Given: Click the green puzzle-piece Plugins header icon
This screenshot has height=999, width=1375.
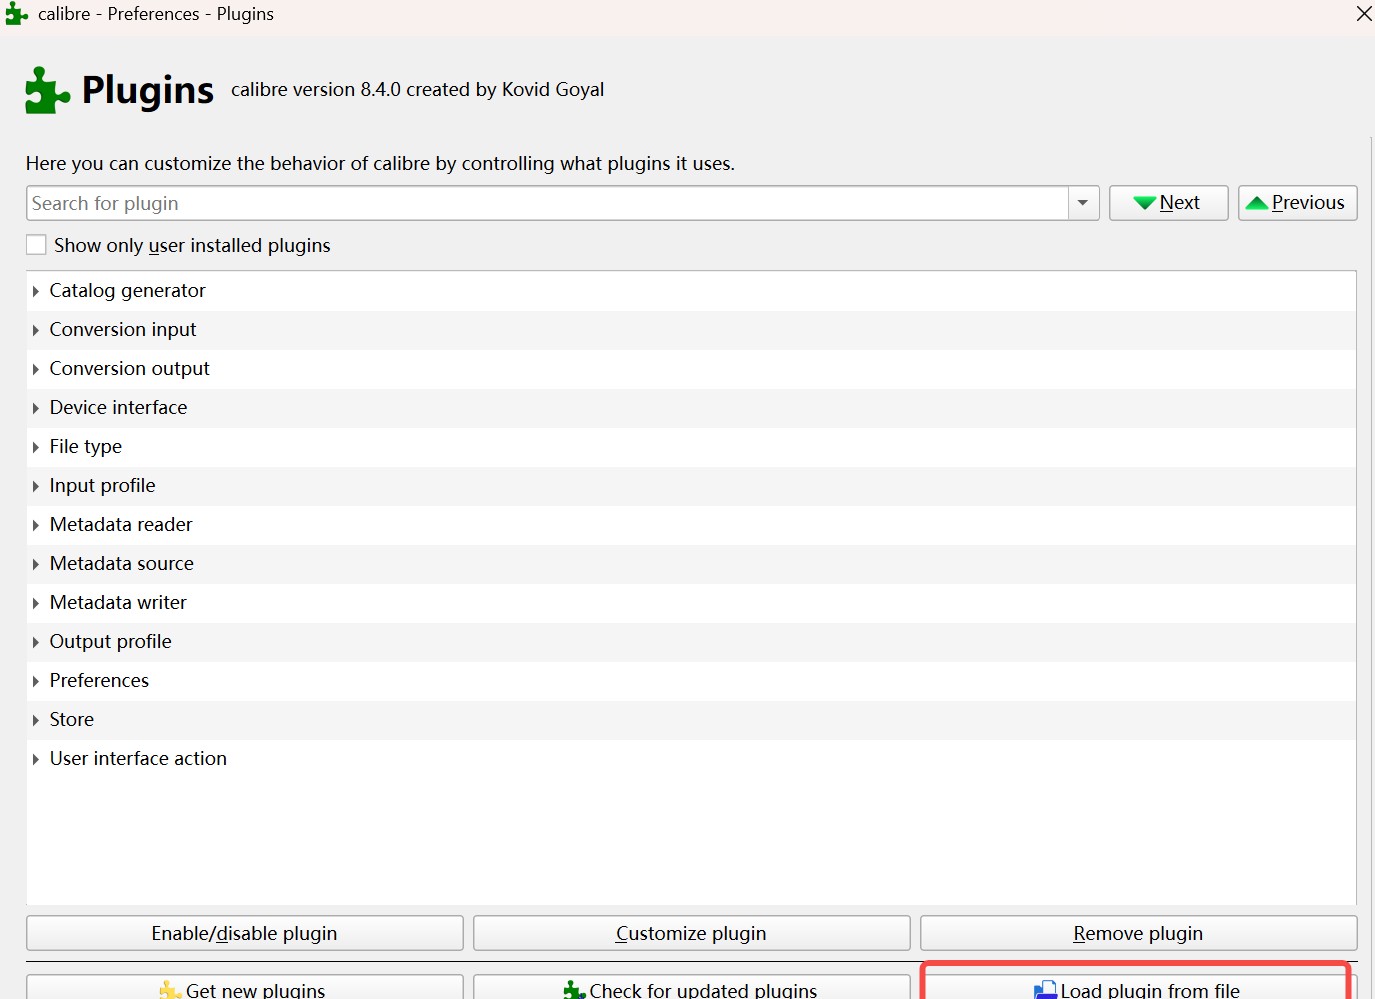Looking at the screenshot, I should tap(48, 90).
